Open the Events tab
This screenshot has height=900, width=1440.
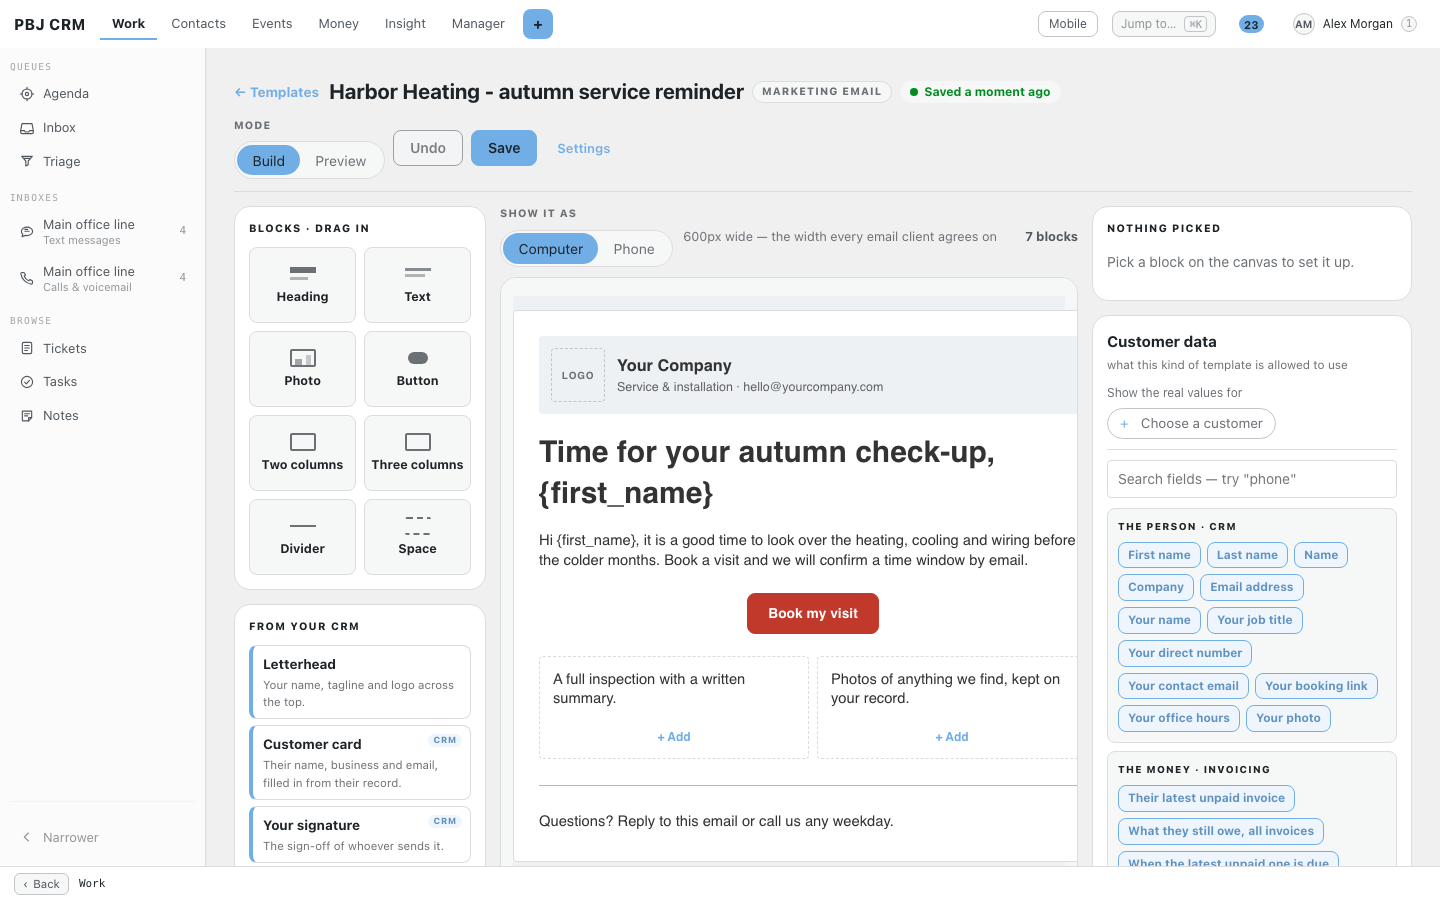(272, 24)
